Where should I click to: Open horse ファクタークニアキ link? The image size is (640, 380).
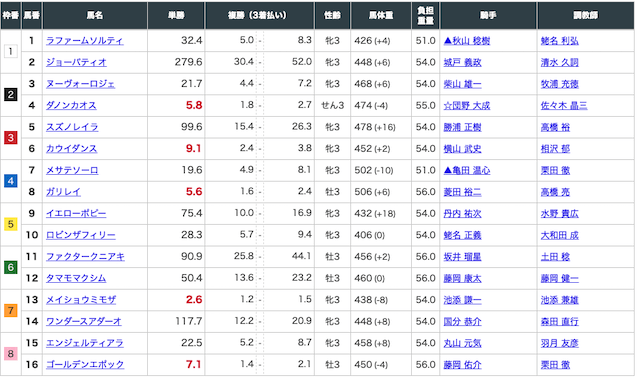85,257
